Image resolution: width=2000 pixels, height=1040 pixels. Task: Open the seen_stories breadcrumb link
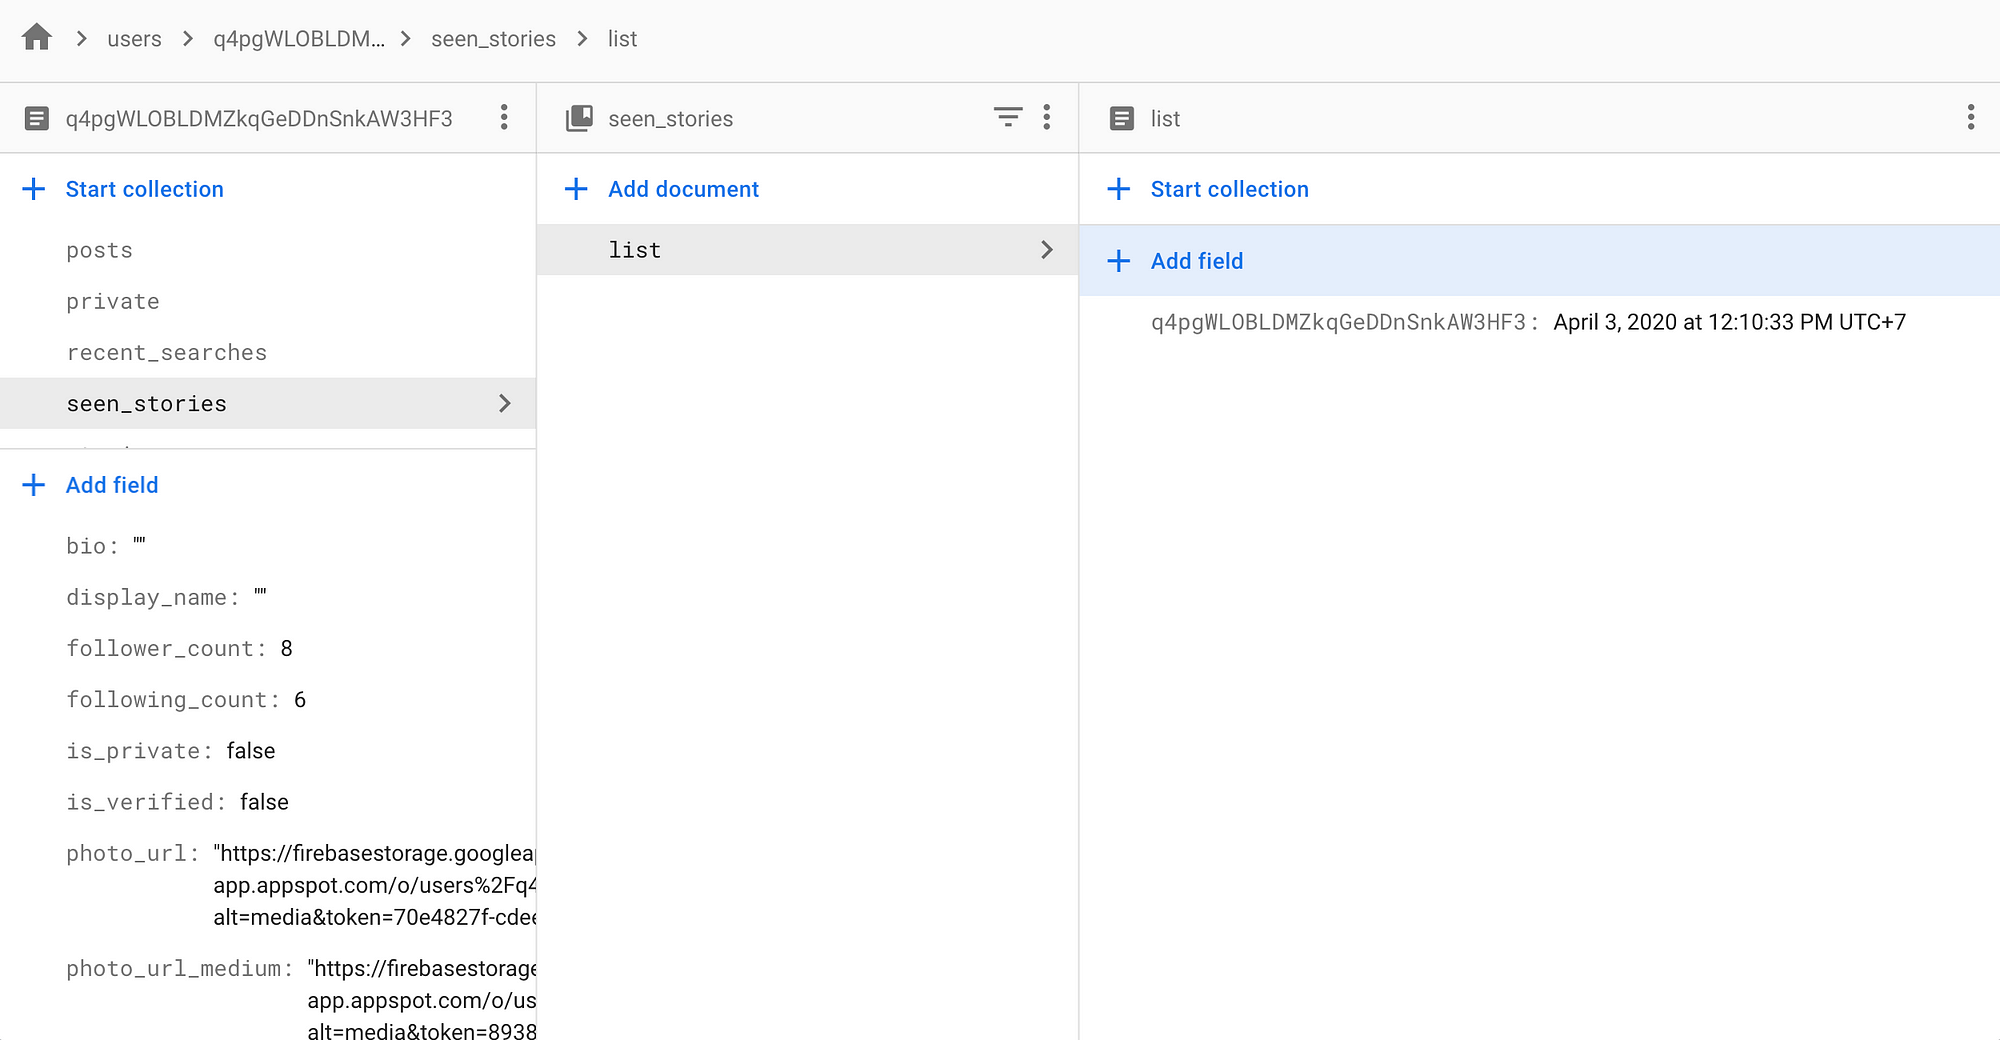tap(493, 39)
